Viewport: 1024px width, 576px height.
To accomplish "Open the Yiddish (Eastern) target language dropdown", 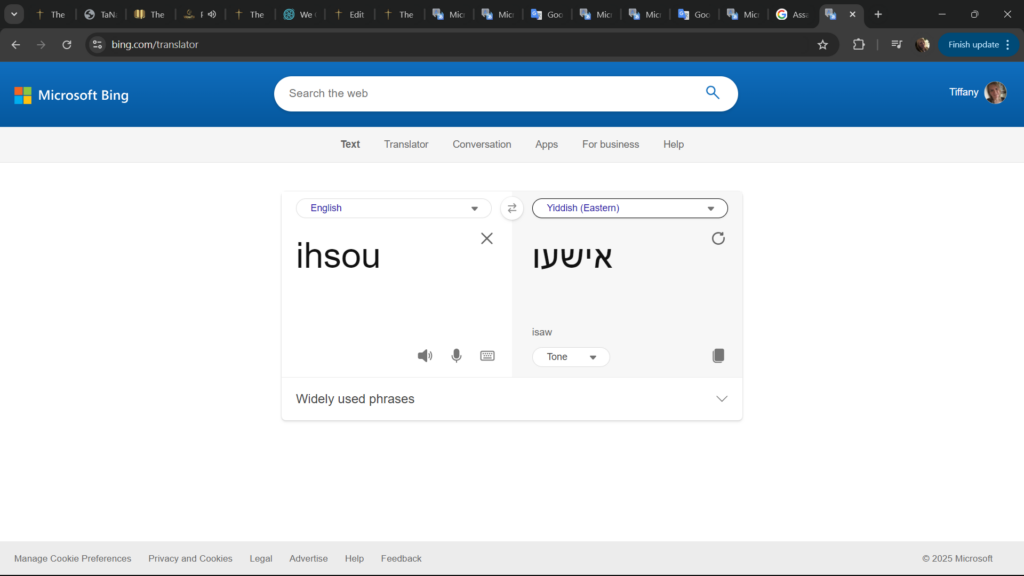I will pos(629,208).
